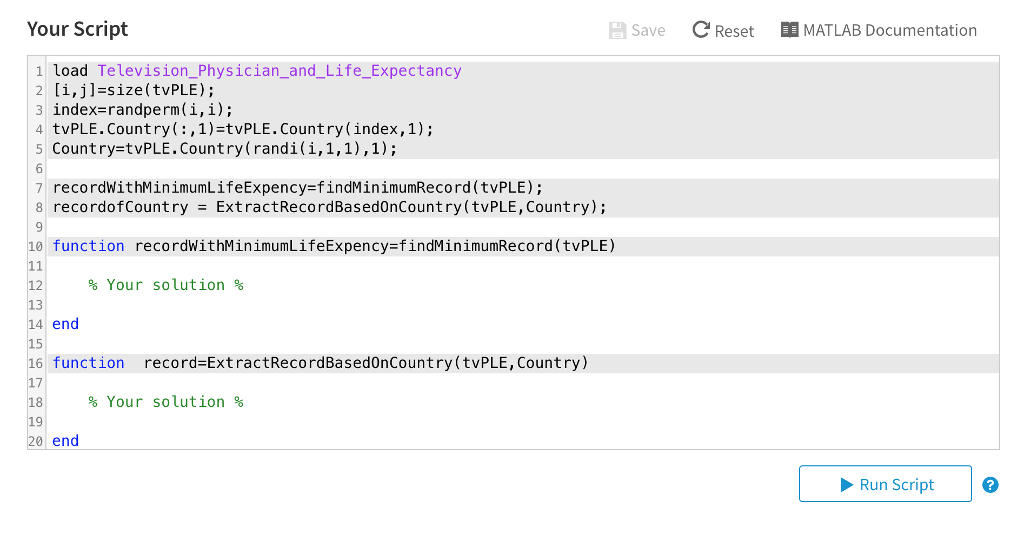
Task: Click the 'end' keyword on line 14
Action: [x=65, y=325]
